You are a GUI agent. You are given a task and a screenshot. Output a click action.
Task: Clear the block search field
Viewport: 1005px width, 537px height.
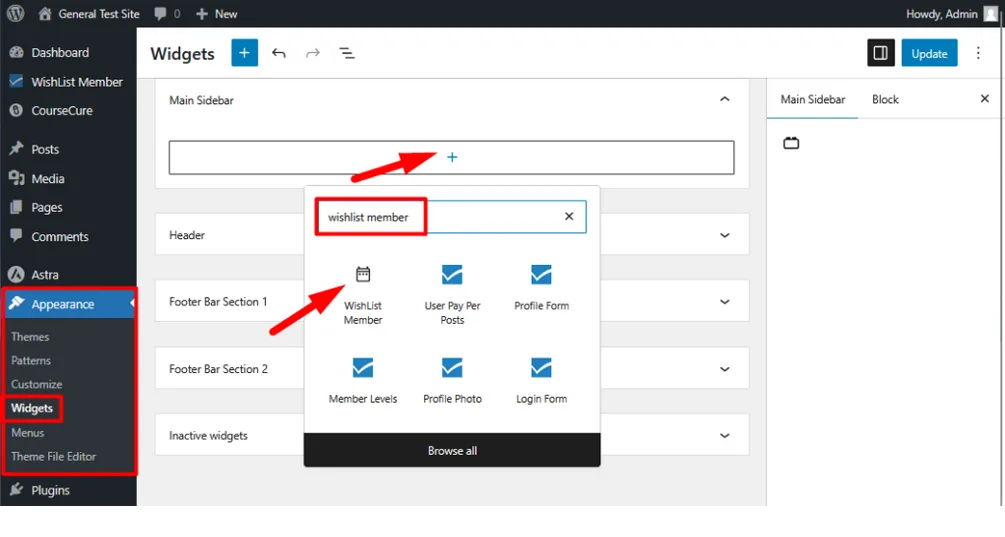569,217
